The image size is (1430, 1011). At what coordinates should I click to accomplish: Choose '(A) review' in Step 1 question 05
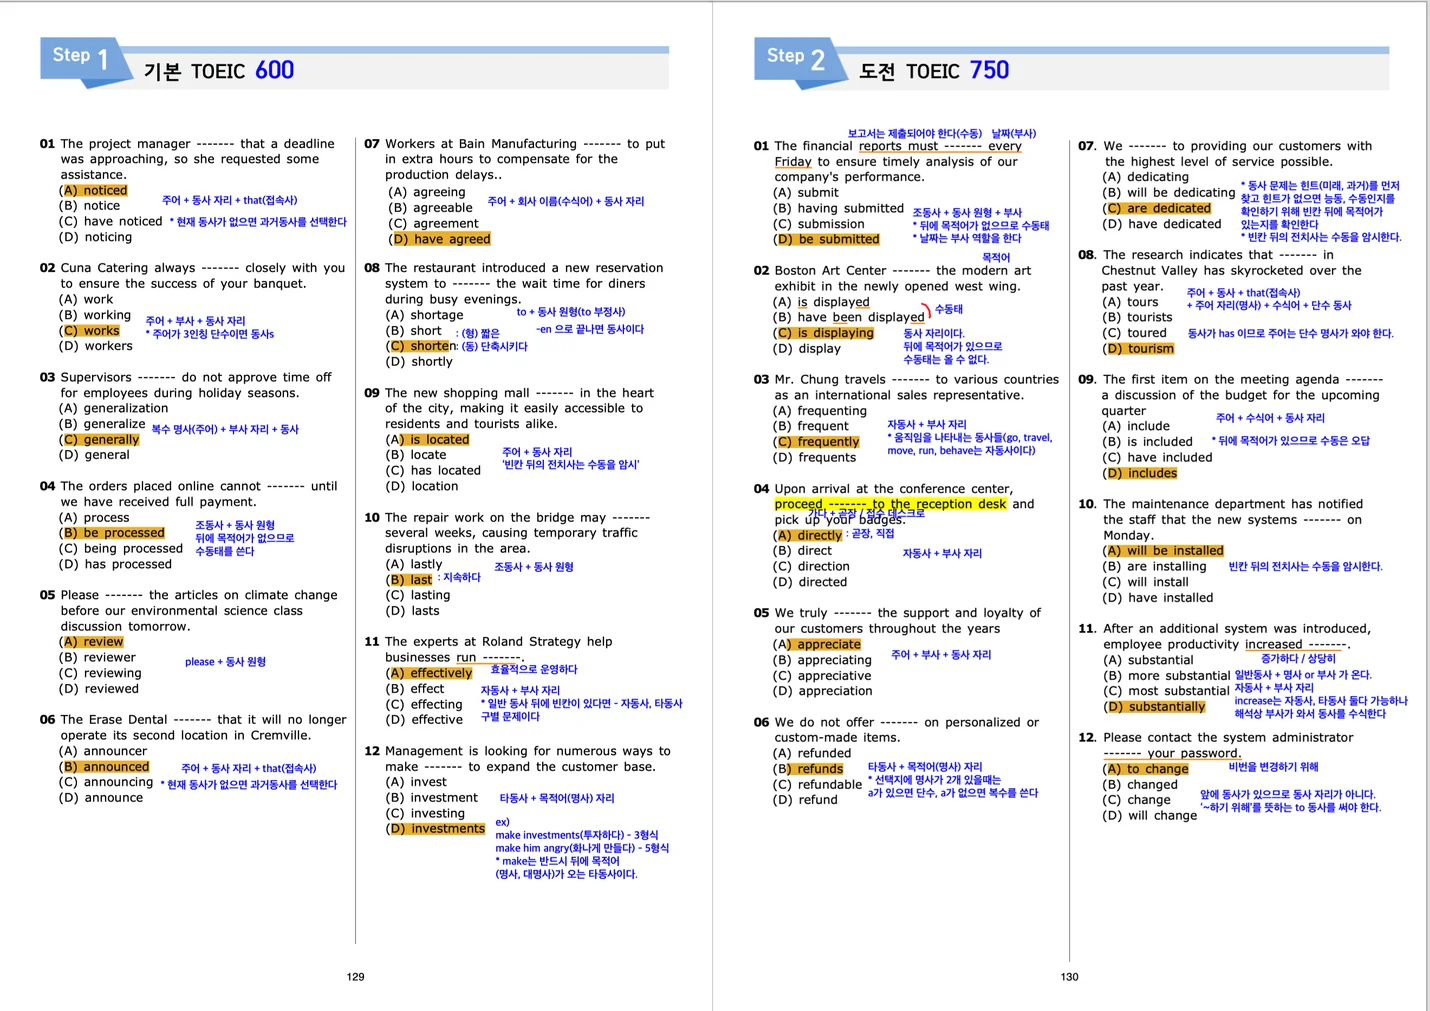pos(91,642)
